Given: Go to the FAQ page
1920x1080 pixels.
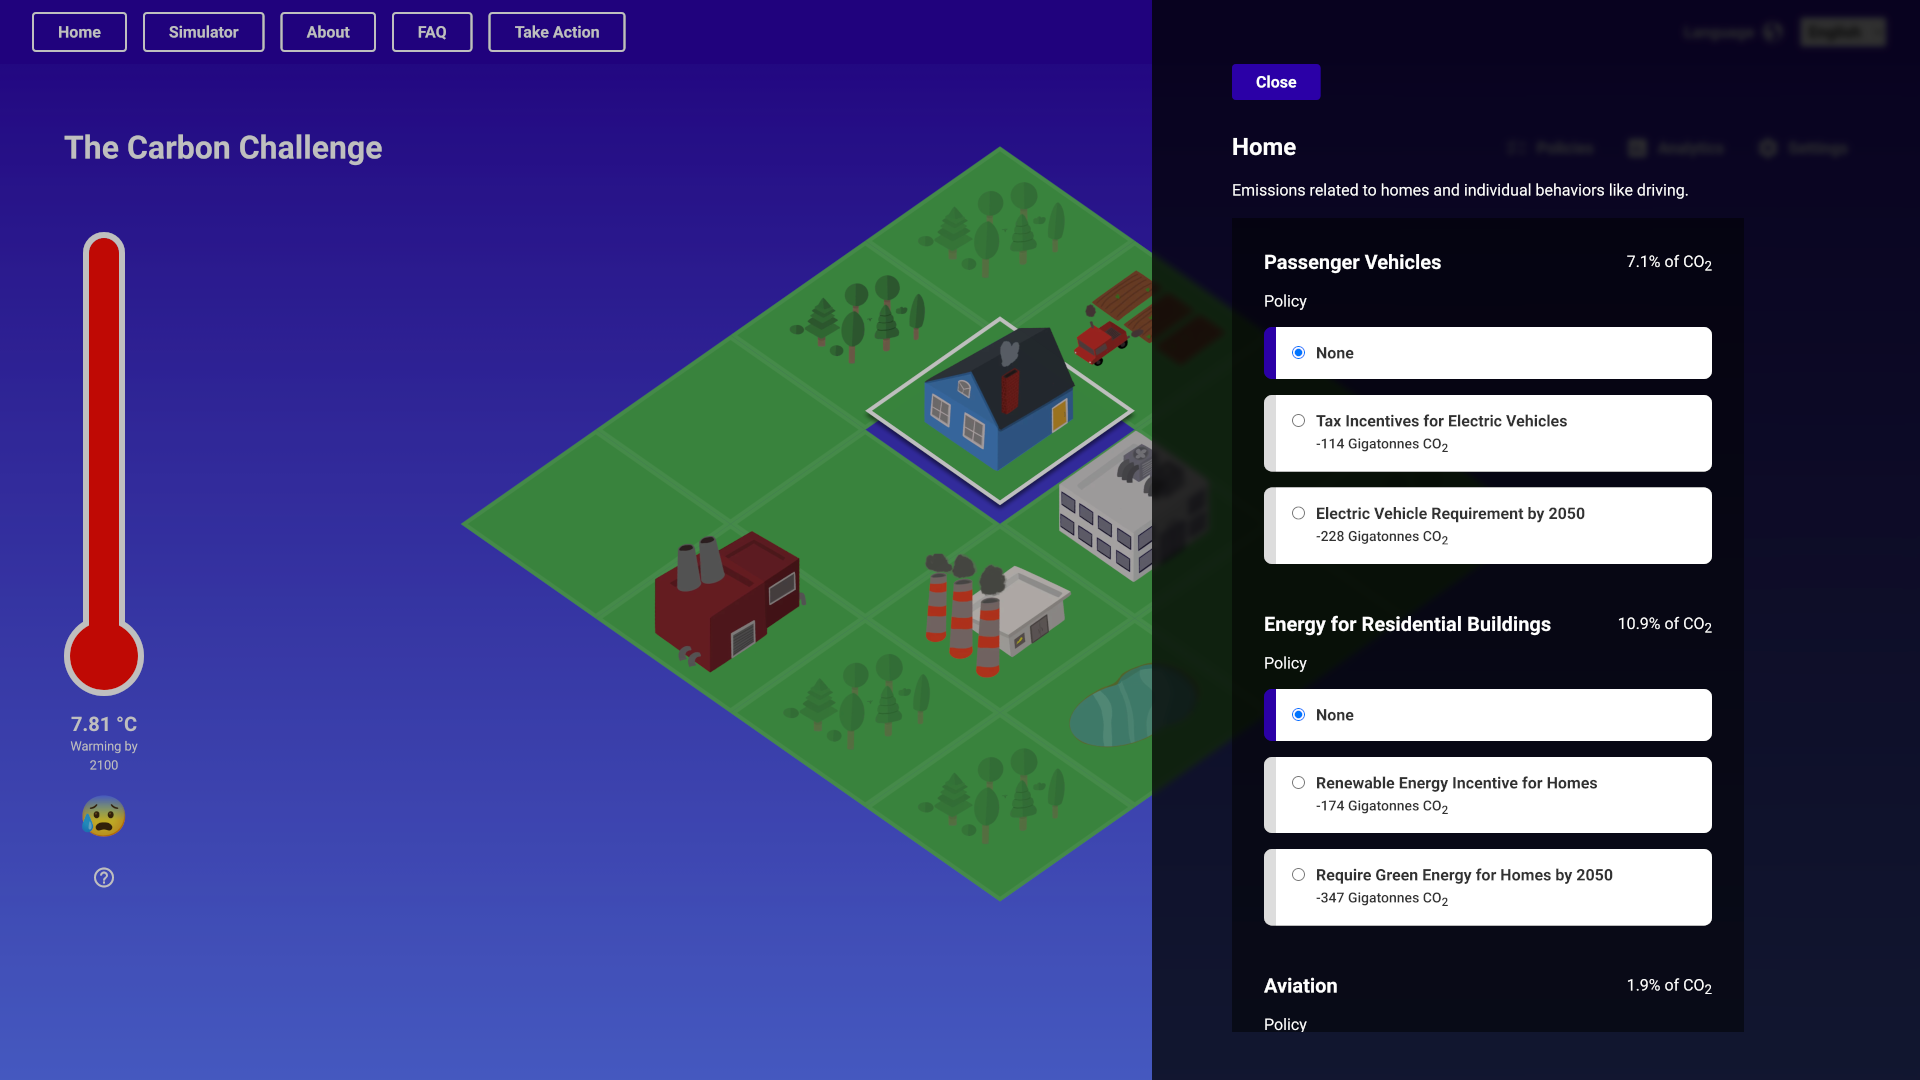Looking at the screenshot, I should 432,32.
